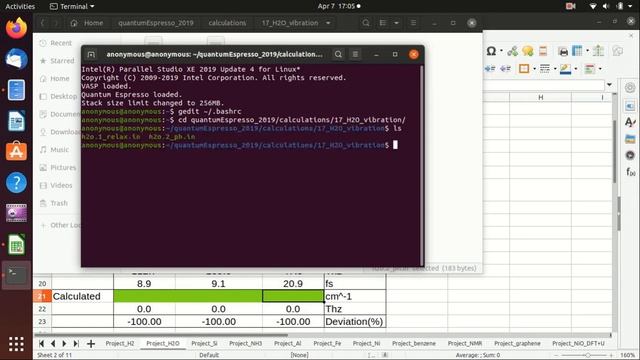Viewport: 640px width, 360px height.
Task: Adjust the Calc zoom slider
Action: click(587, 355)
